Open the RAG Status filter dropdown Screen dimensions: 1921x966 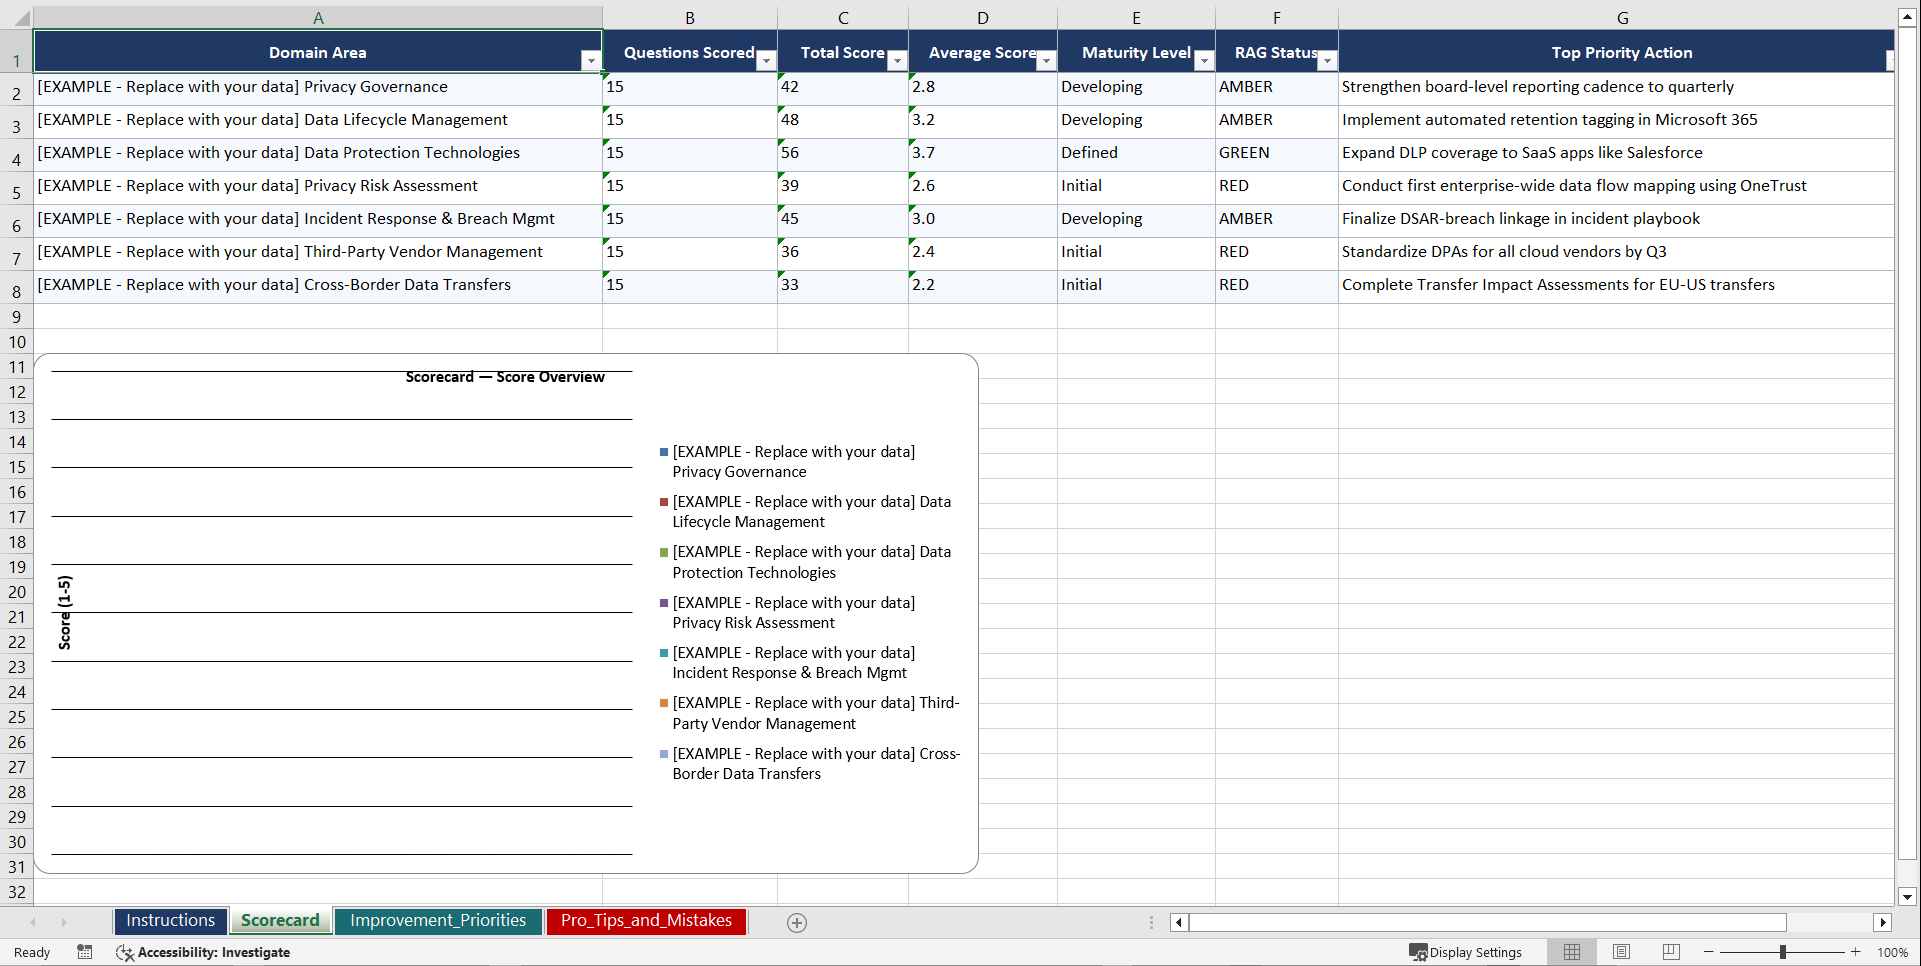(x=1327, y=61)
